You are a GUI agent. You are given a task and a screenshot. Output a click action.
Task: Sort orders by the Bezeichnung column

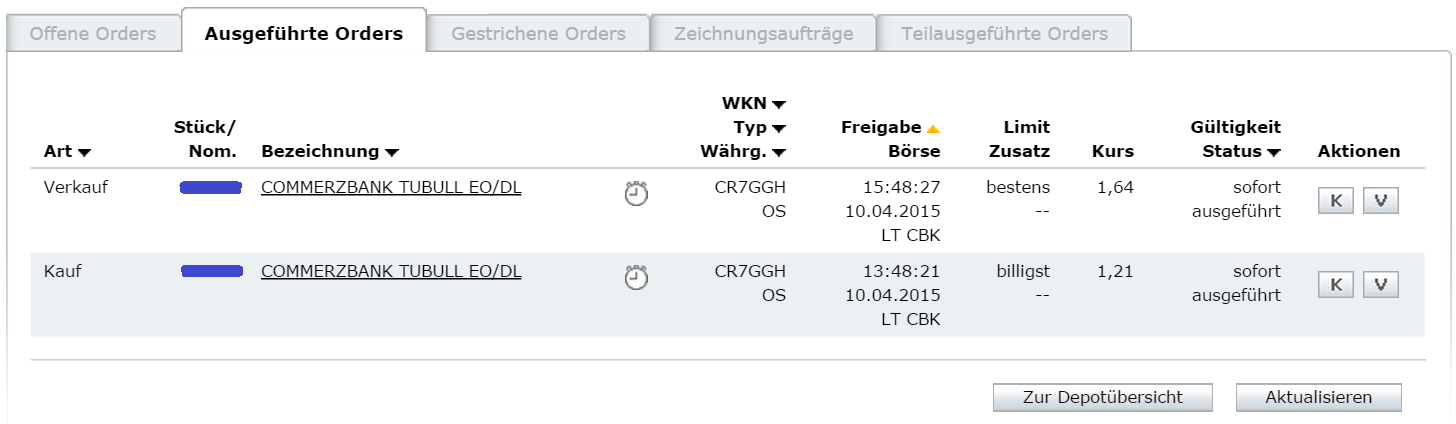click(x=392, y=153)
